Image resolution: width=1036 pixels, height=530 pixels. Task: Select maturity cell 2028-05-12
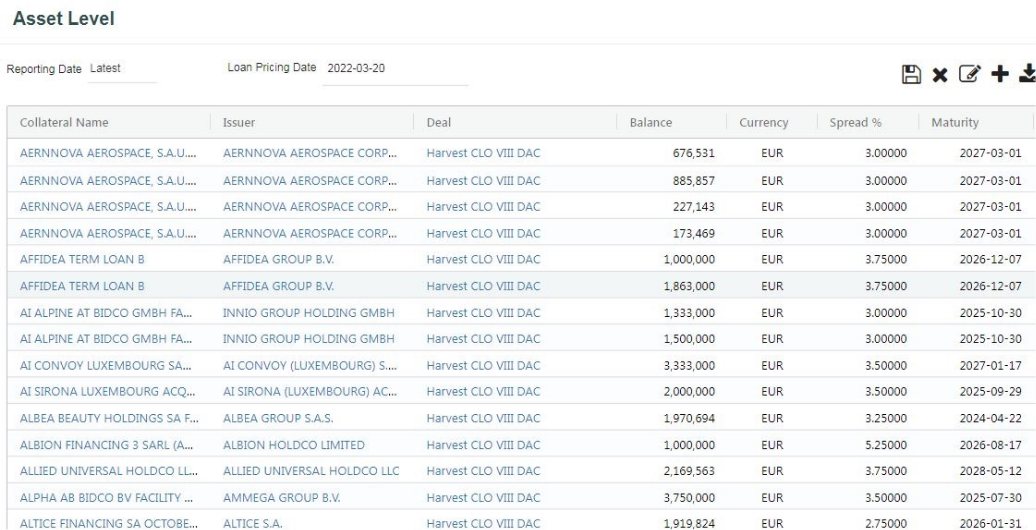tap(990, 471)
